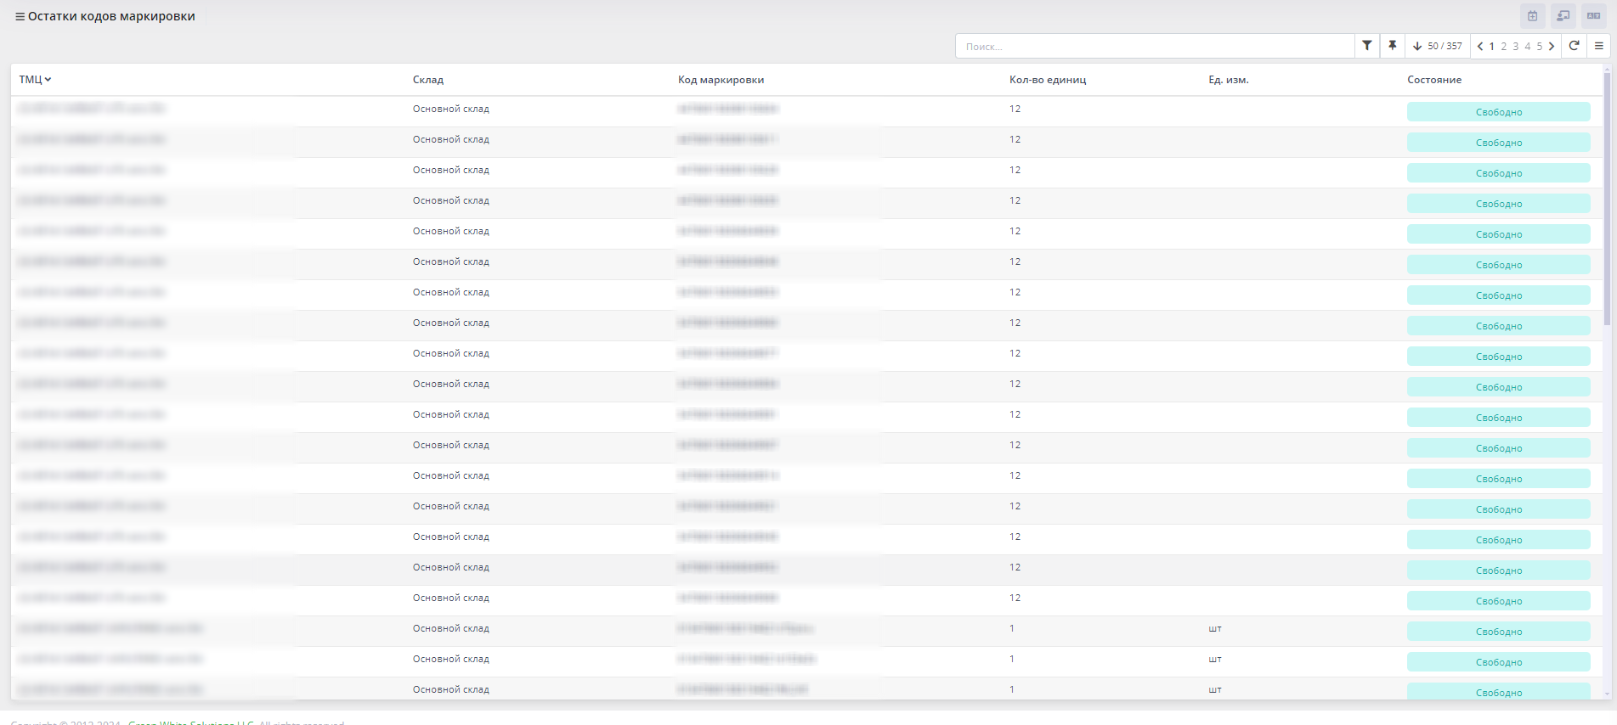This screenshot has width=1617, height=725.
Task: Open table options list icon after refresh
Action: point(1599,46)
